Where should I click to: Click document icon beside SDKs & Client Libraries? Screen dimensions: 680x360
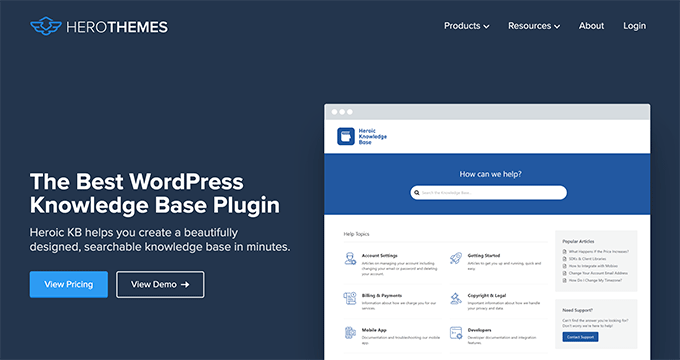pyautogui.click(x=565, y=259)
